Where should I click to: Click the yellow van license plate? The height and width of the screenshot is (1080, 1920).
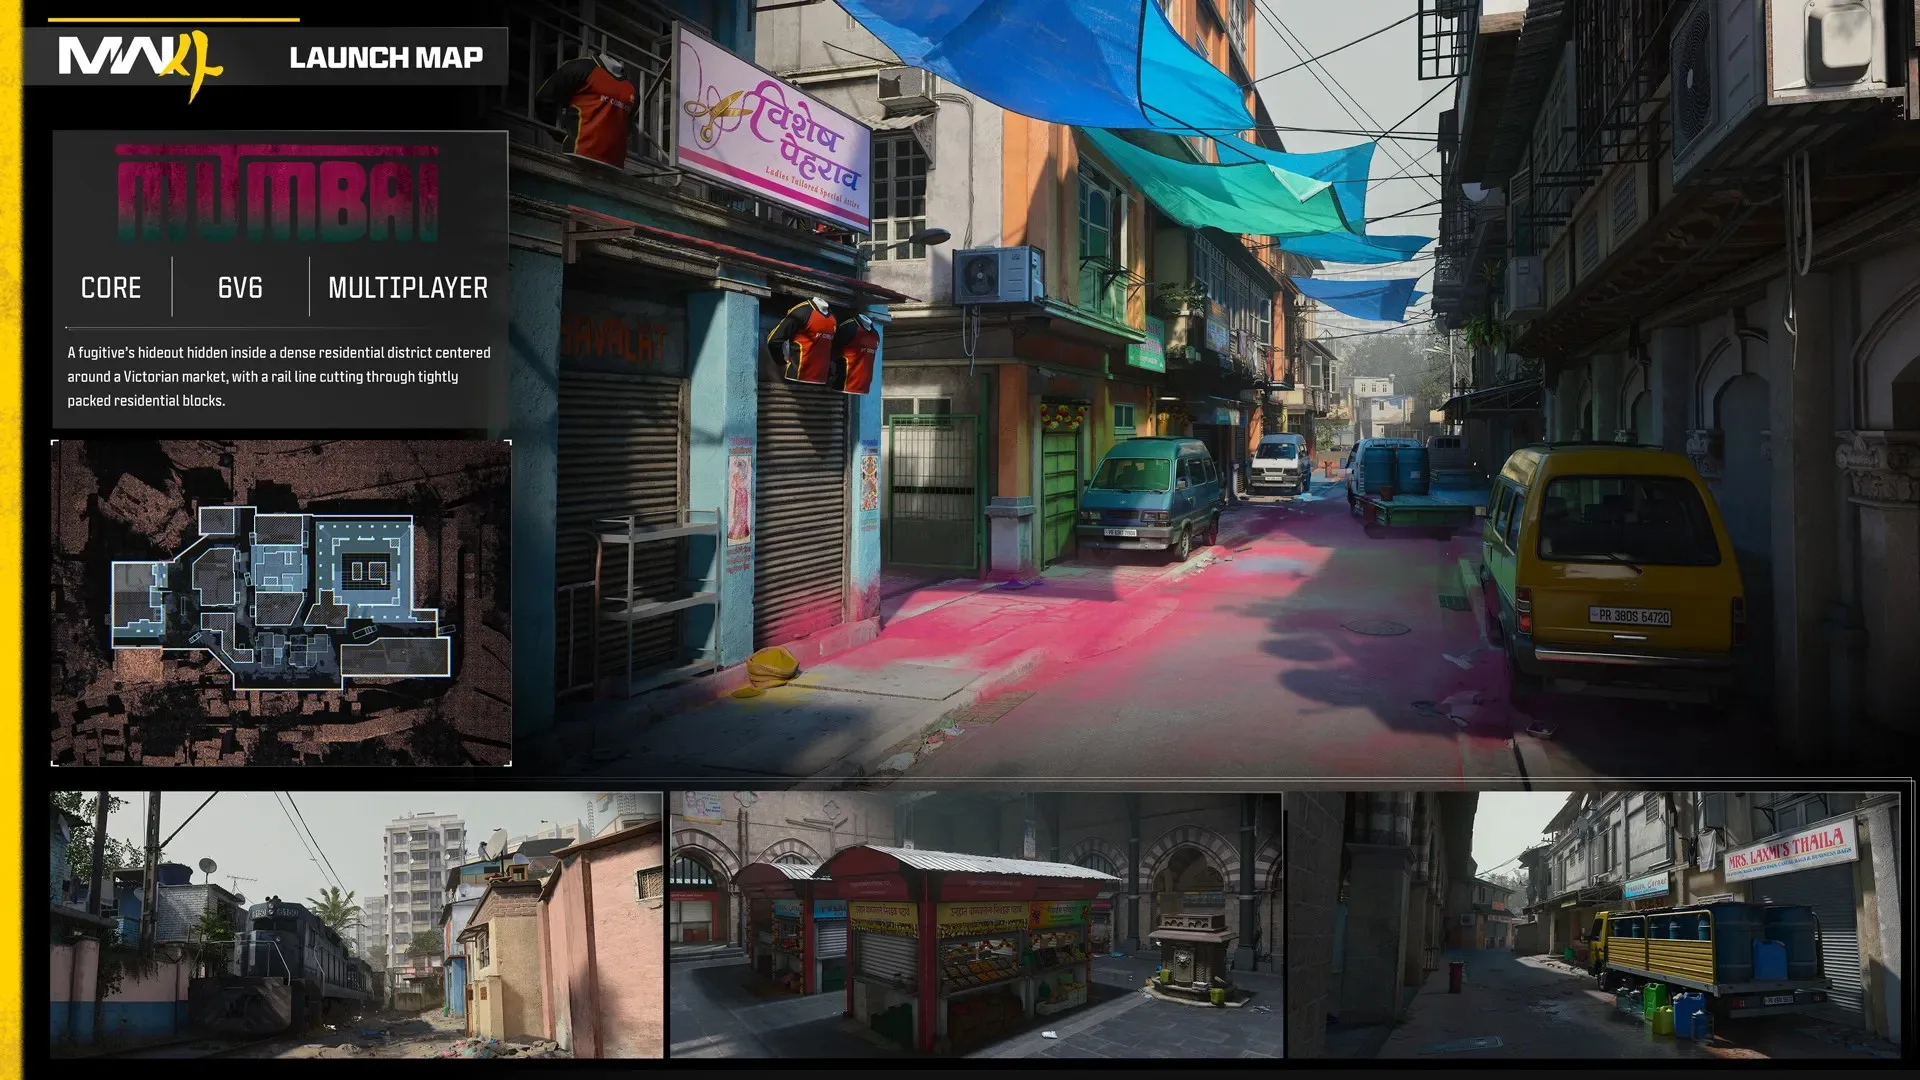tap(1631, 616)
